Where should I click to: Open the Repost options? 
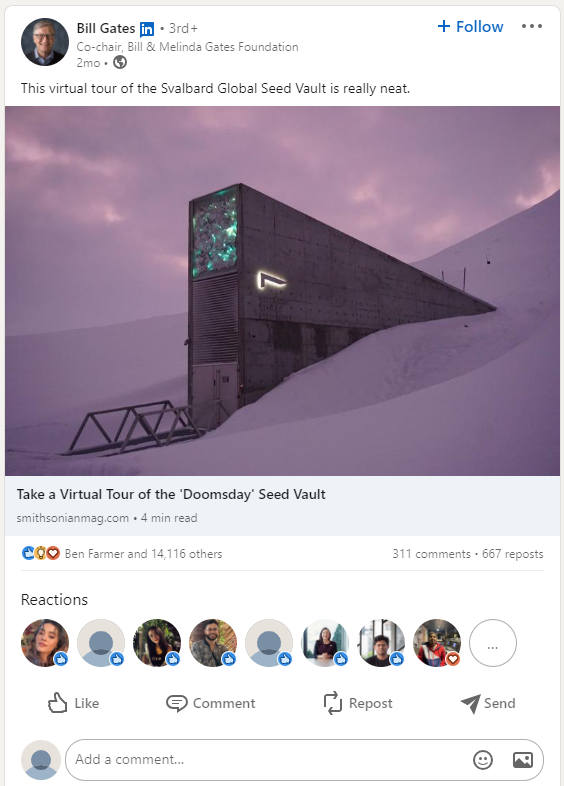(x=358, y=703)
